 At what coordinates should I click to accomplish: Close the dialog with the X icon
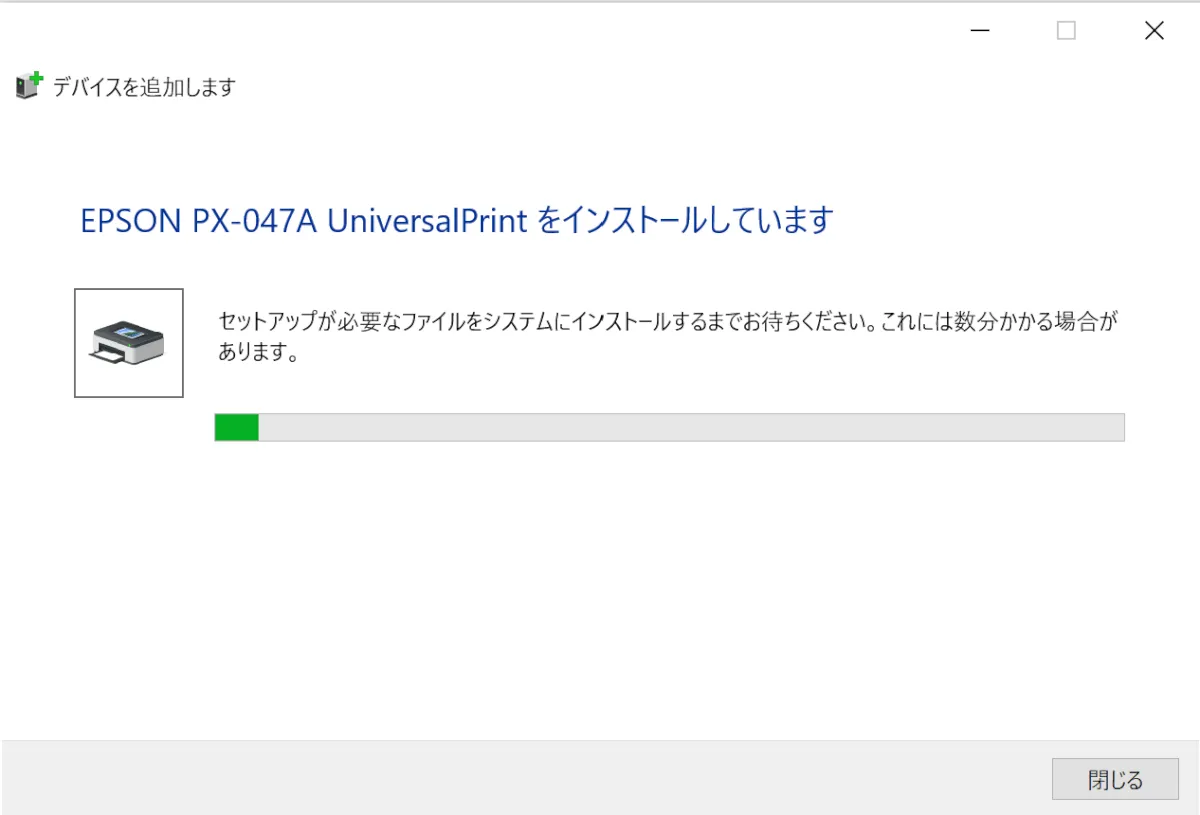[x=1153, y=31]
